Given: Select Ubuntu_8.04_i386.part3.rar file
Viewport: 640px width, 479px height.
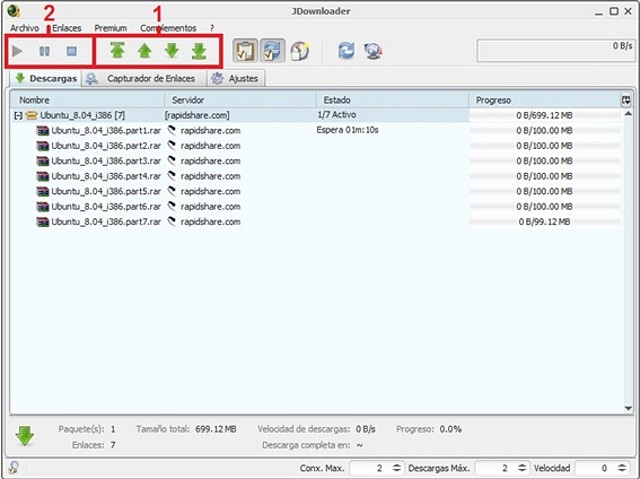Looking at the screenshot, I should pos(106,161).
